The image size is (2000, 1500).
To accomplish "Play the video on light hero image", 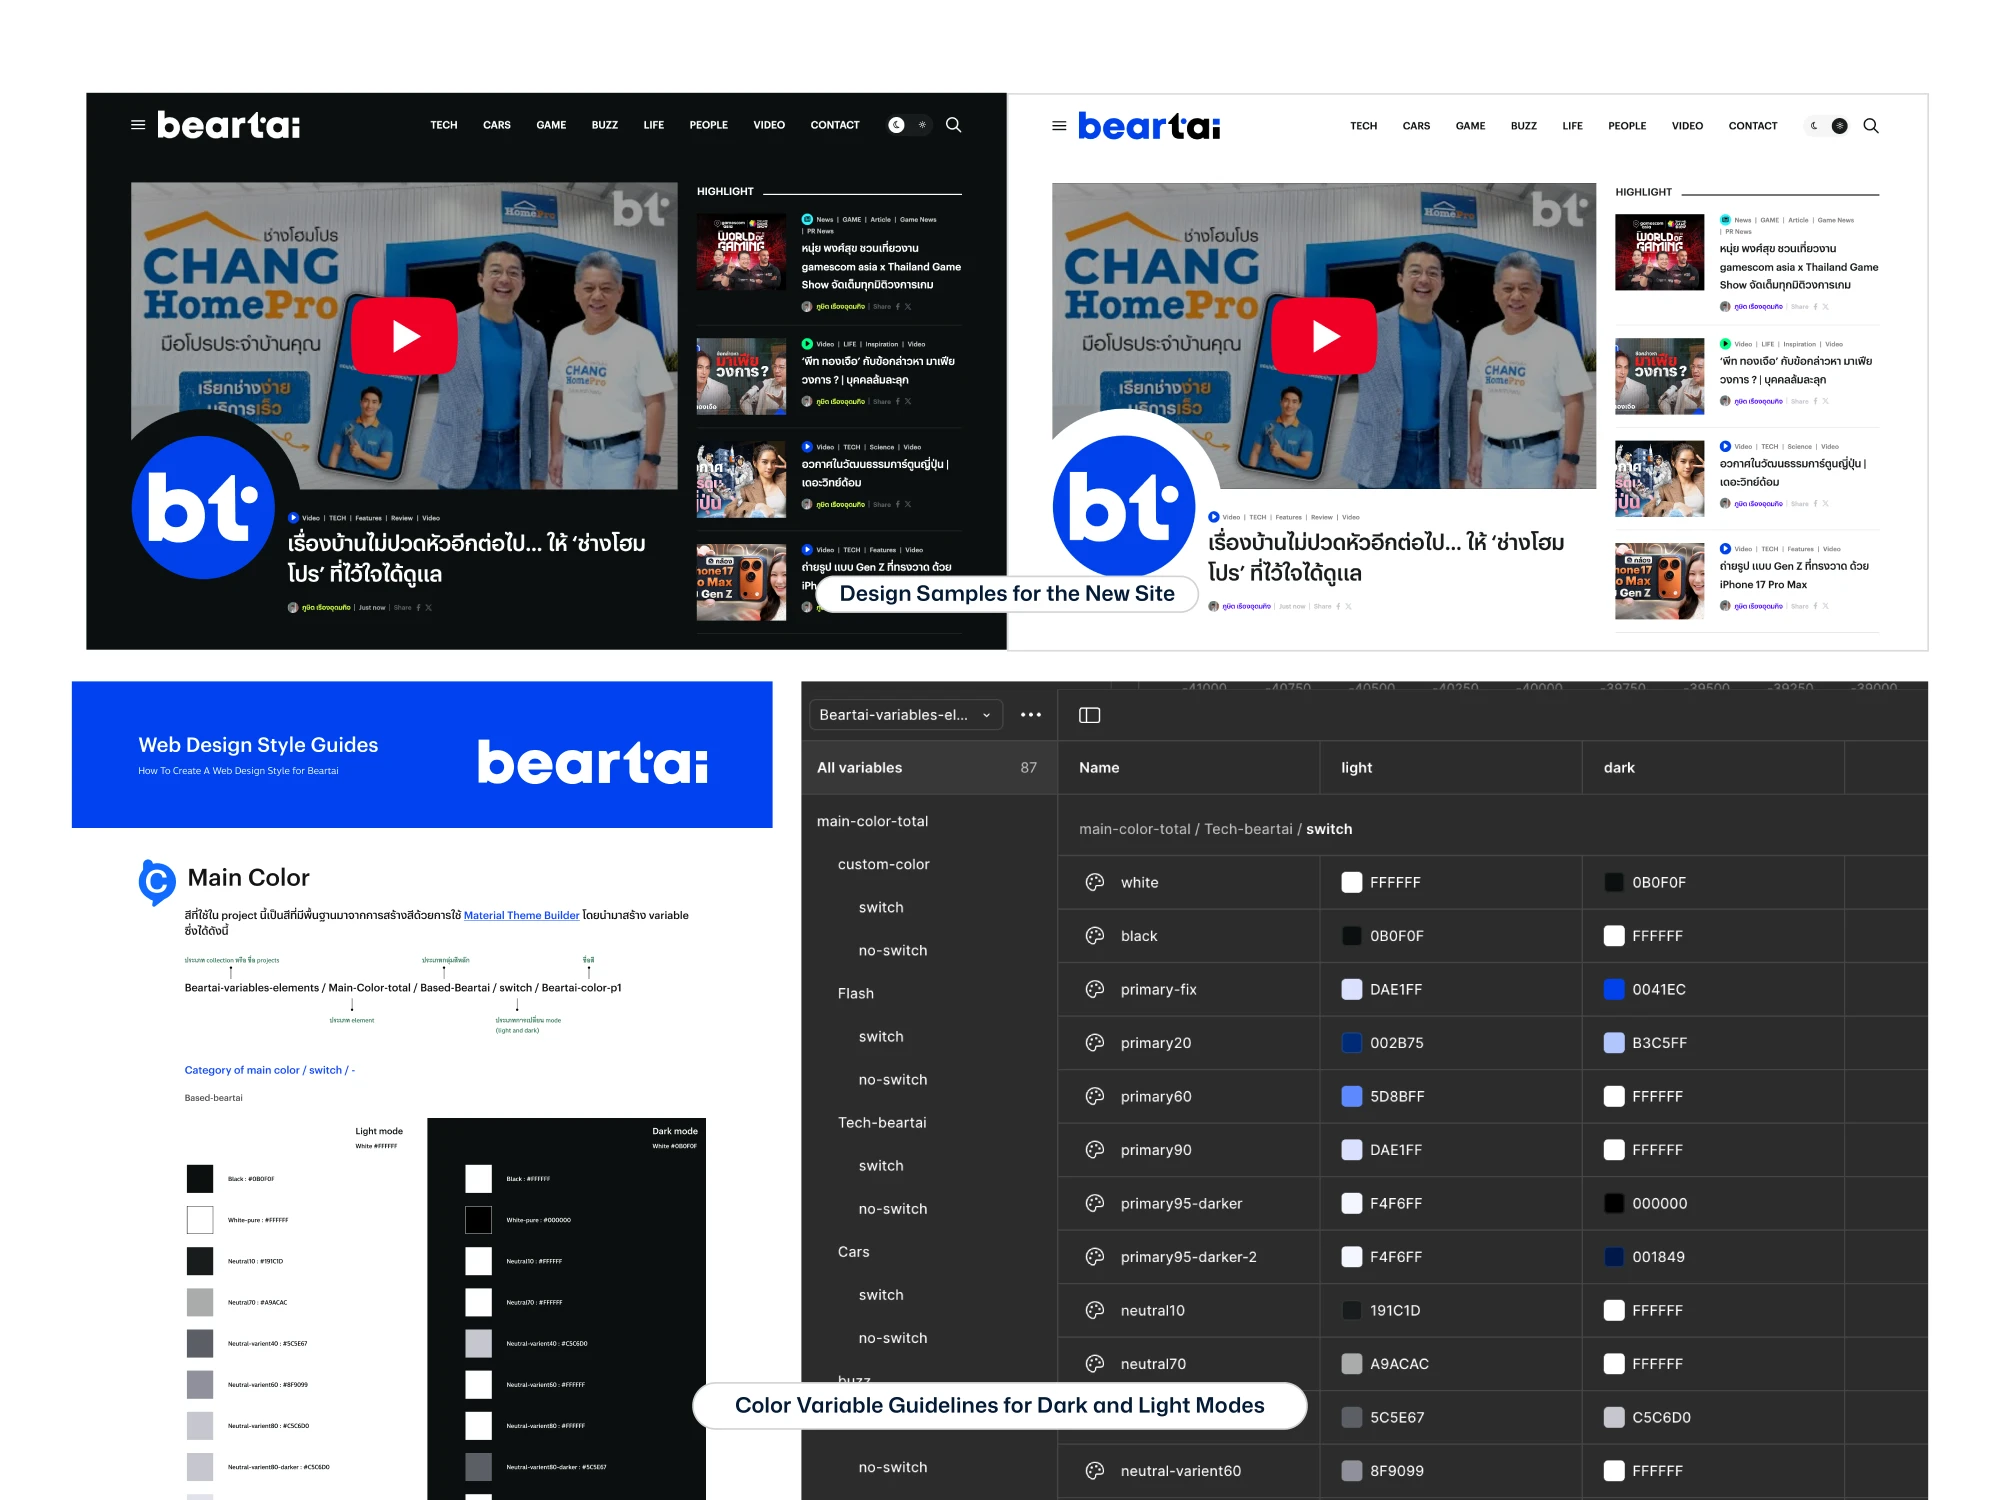I will (x=1325, y=336).
